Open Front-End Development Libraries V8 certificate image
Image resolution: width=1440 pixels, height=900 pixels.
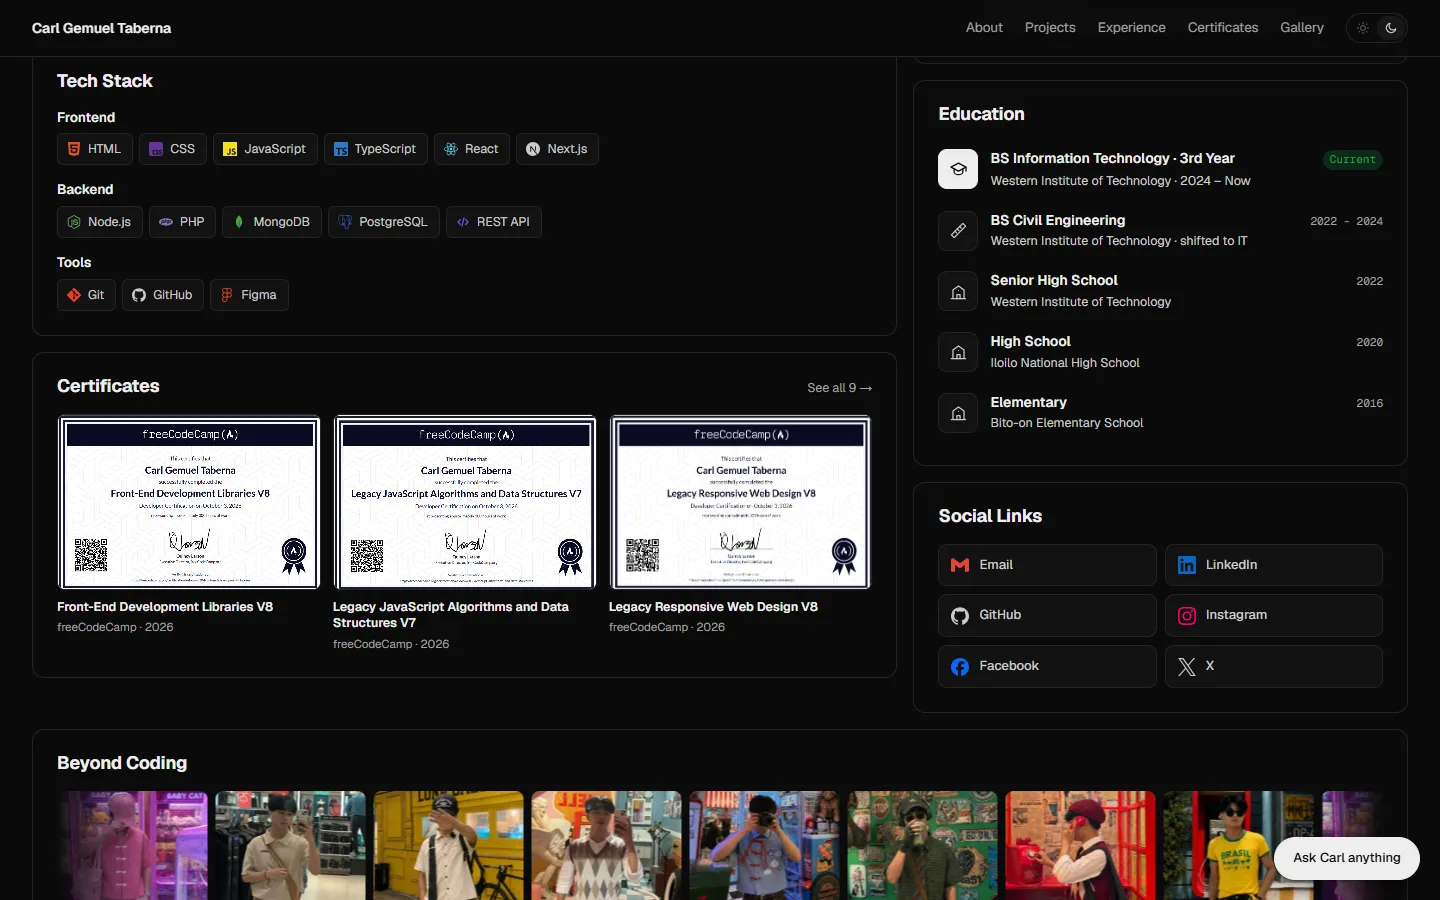[189, 502]
